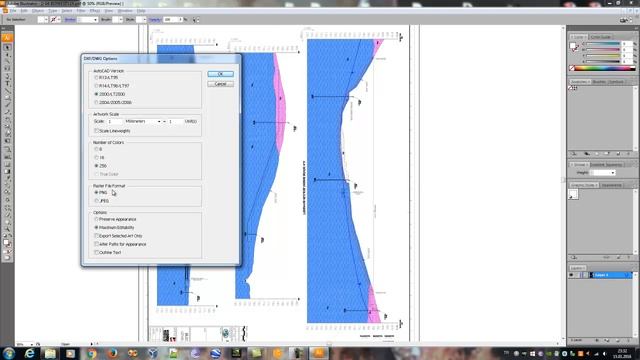Adjust the cyan slider in Color panel
Viewport: 640px width, 360px height.
pos(602,44)
